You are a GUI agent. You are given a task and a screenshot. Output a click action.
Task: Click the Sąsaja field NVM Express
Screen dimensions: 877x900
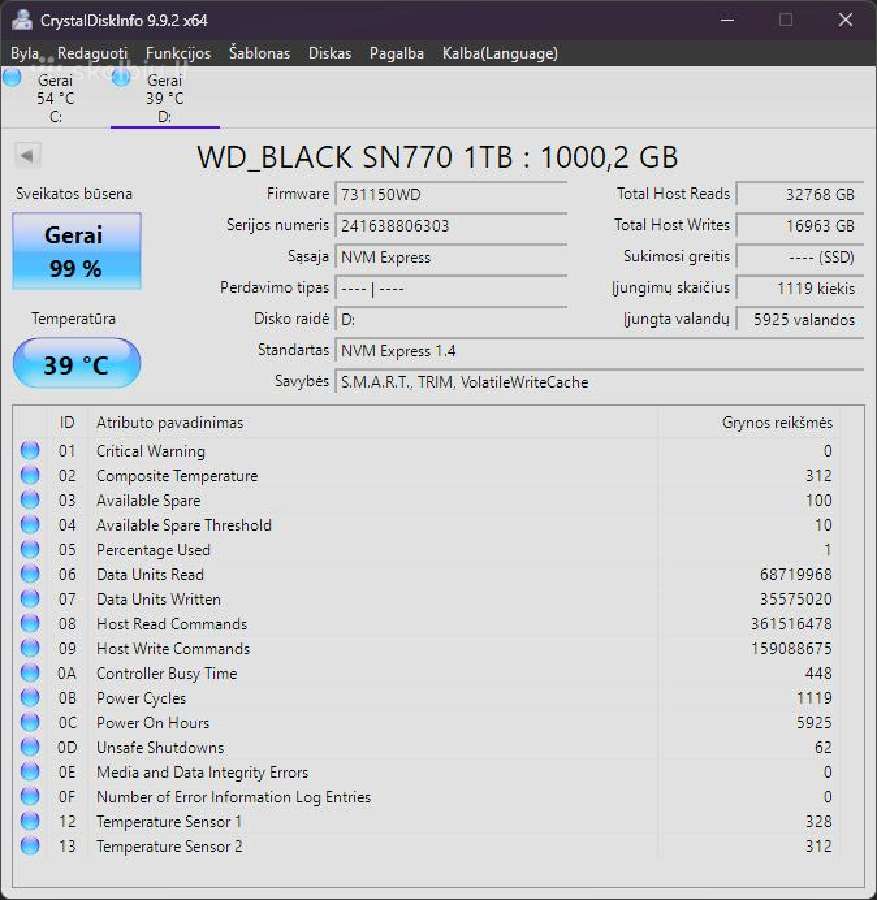[x=451, y=257]
